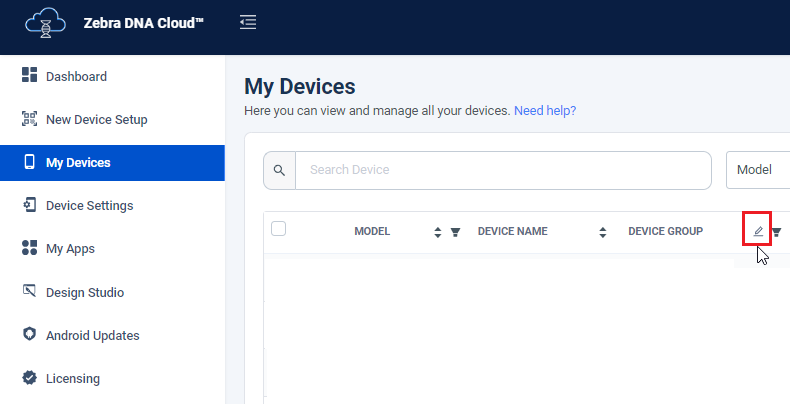The width and height of the screenshot is (790, 404).
Task: Click the My Devices phone icon
Action: [x=29, y=162]
